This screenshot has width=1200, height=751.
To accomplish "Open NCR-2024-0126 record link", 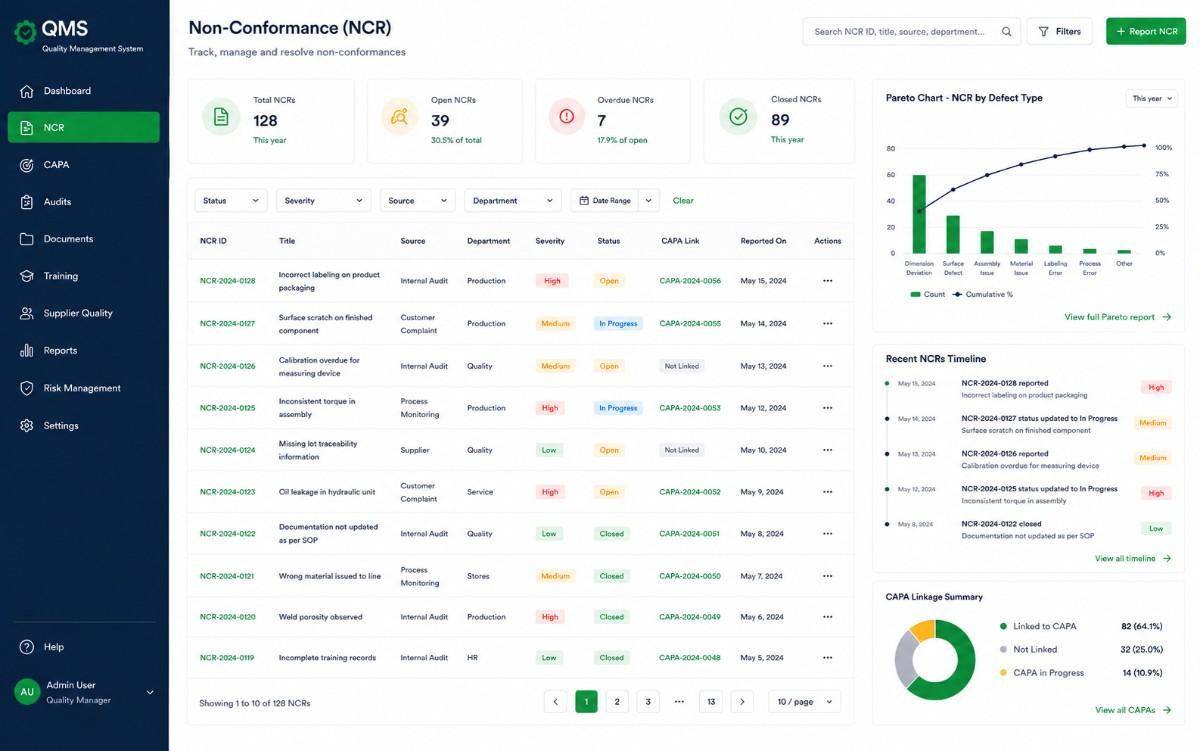I will pyautogui.click(x=227, y=366).
